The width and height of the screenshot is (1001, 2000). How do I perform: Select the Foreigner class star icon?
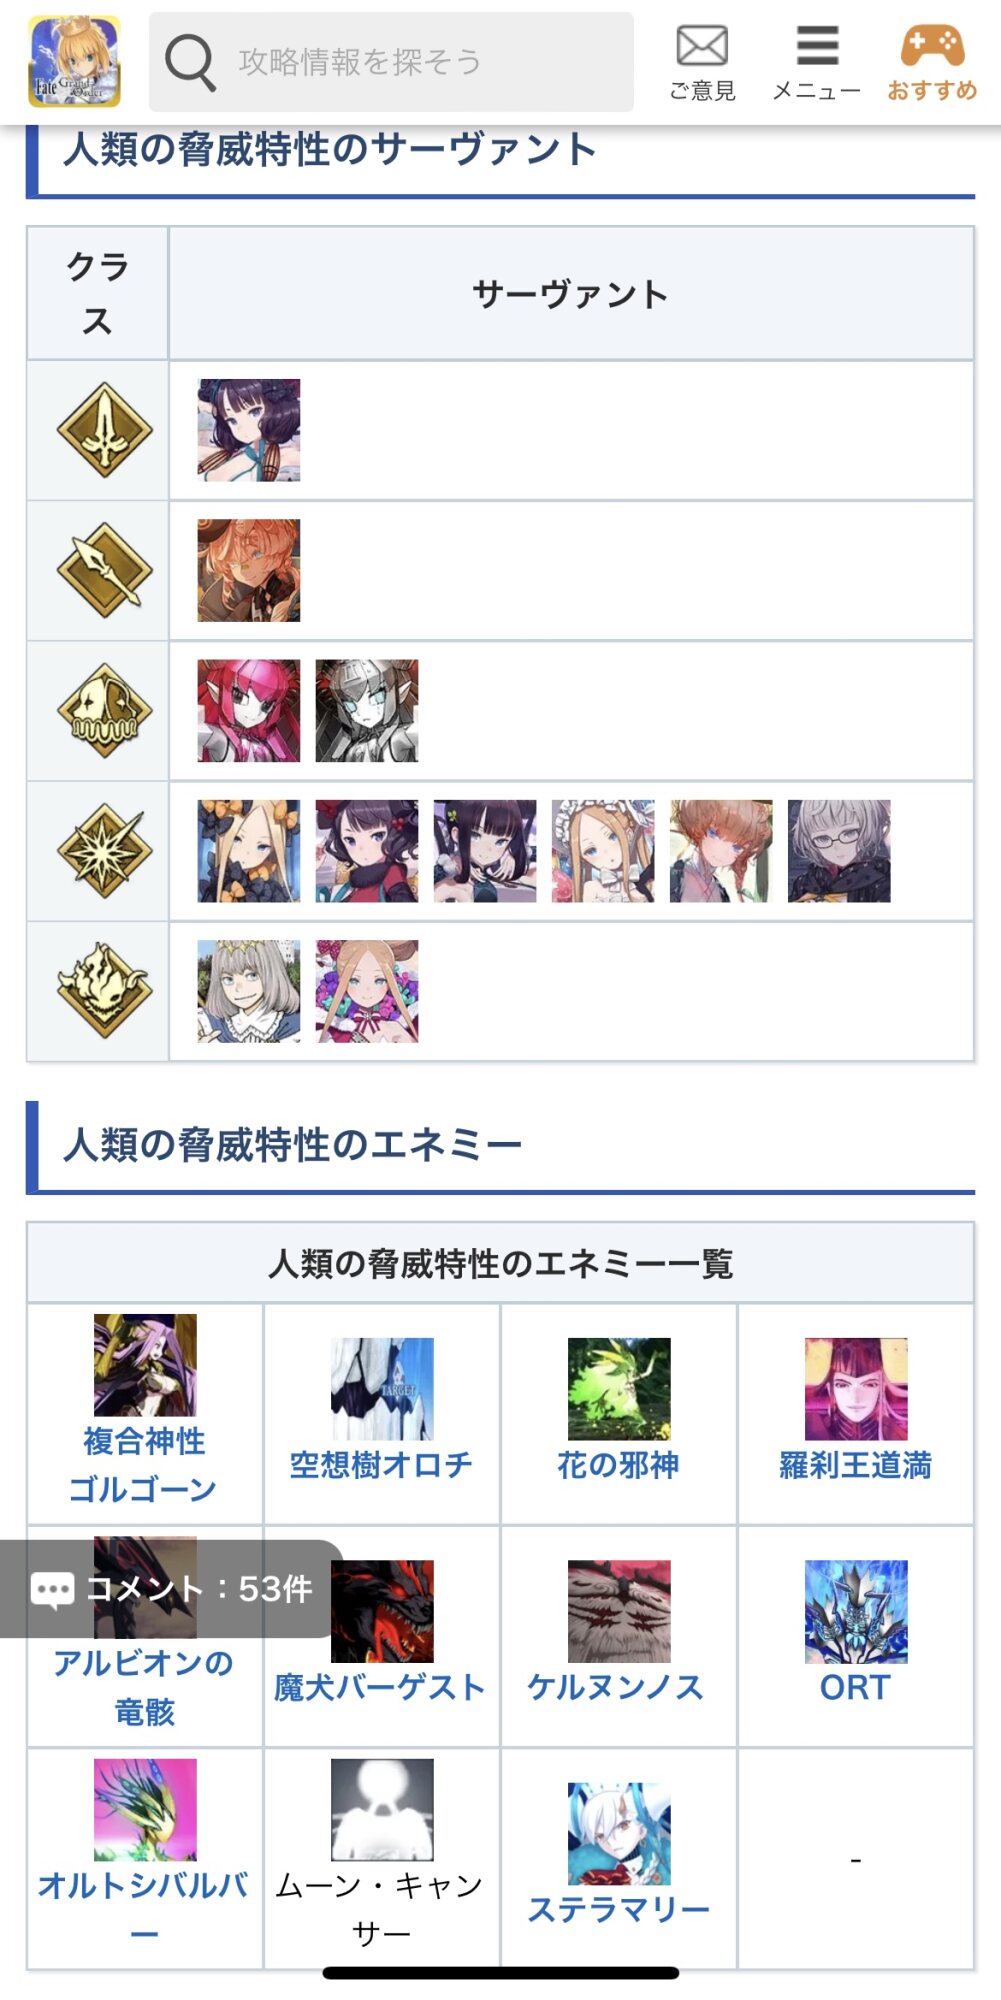pos(104,850)
